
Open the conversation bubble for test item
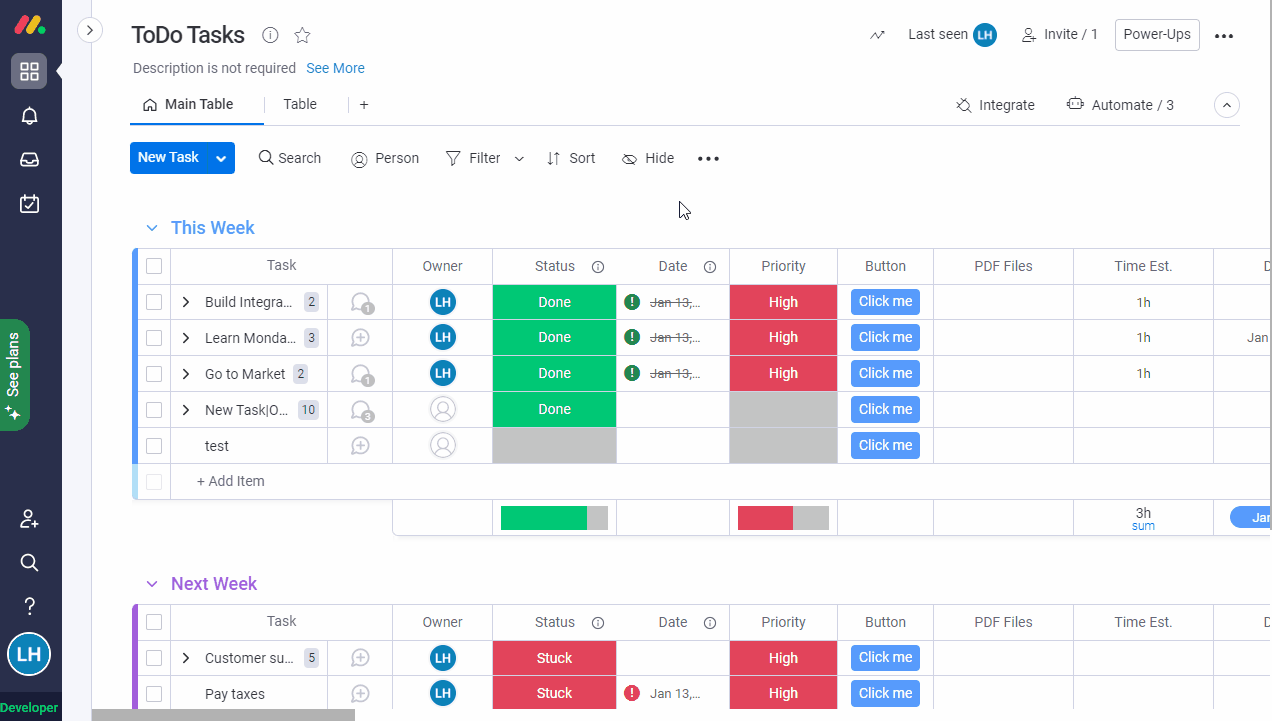(x=360, y=446)
